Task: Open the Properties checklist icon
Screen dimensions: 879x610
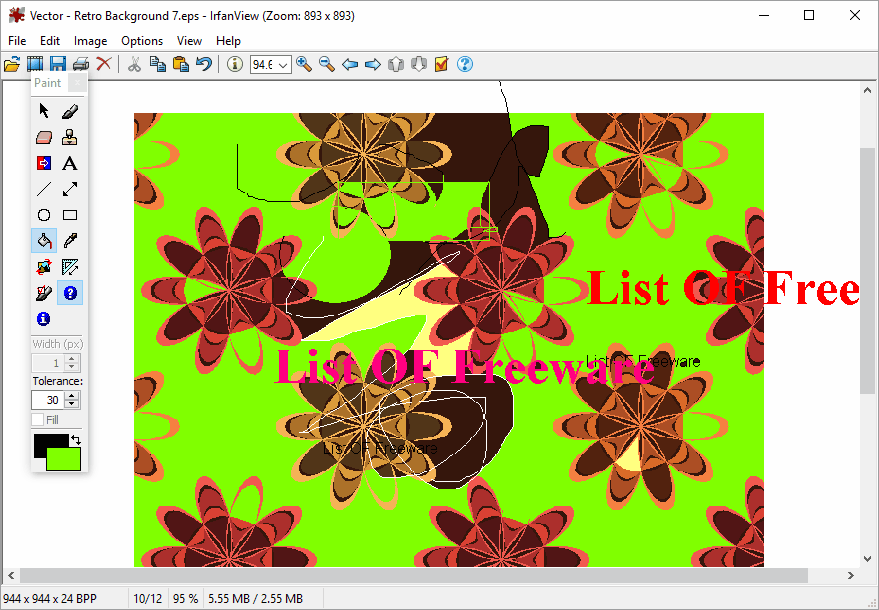Action: pos(442,64)
